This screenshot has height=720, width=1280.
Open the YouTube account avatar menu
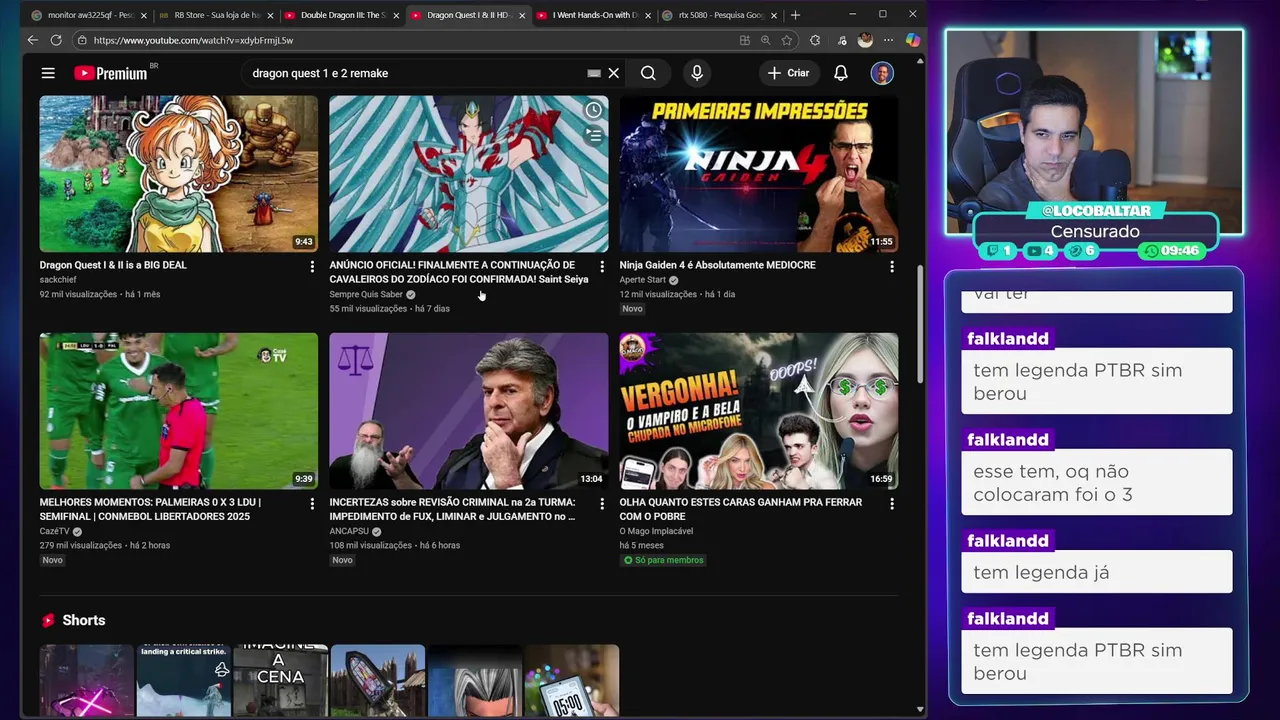[x=882, y=73]
